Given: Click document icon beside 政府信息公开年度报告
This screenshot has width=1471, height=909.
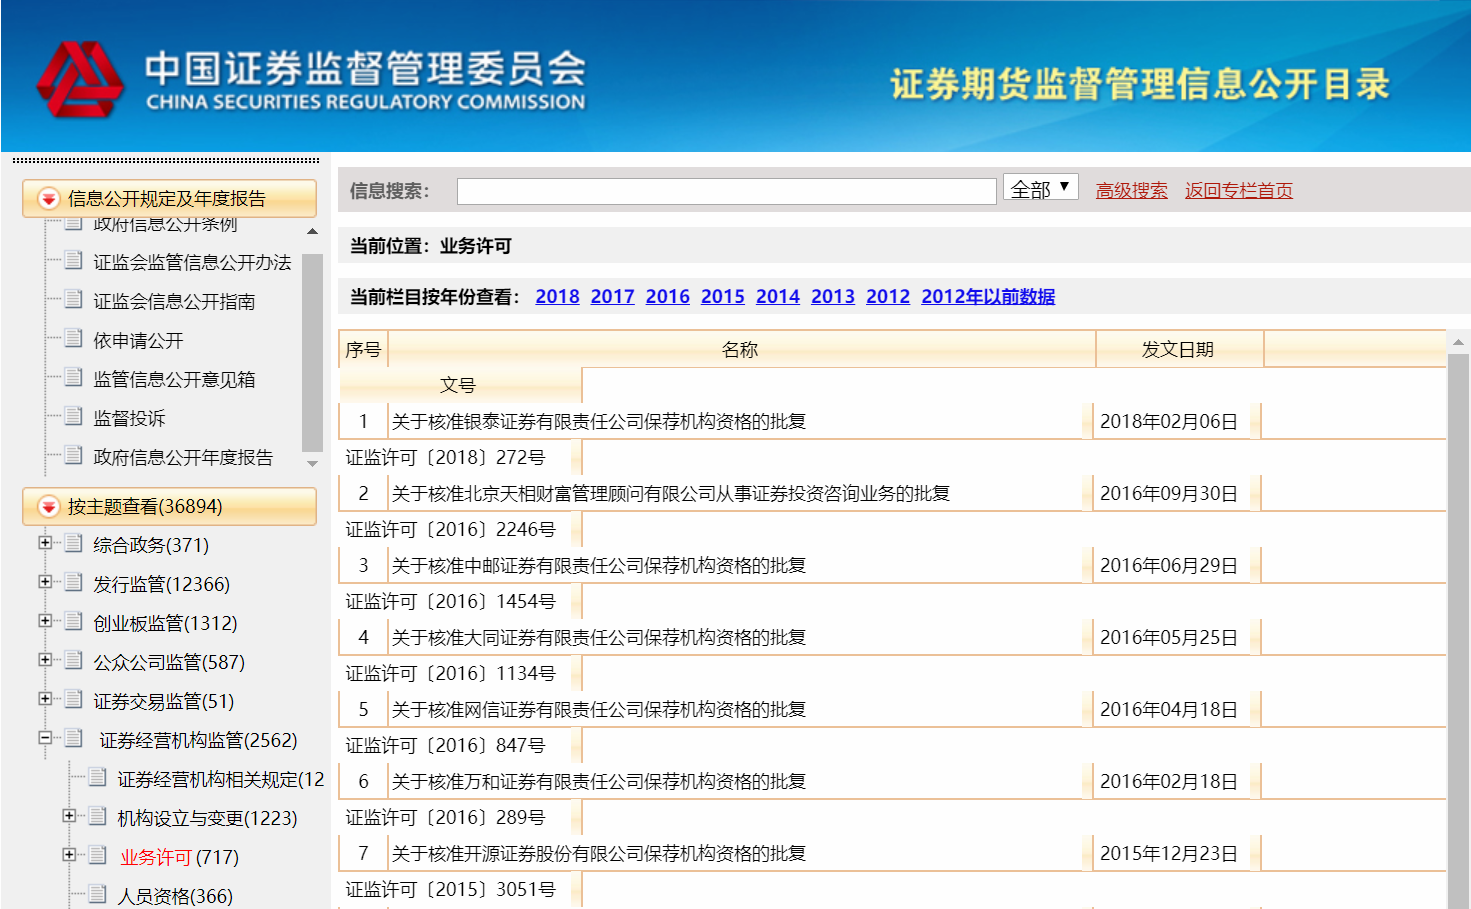Looking at the screenshot, I should point(73,456).
